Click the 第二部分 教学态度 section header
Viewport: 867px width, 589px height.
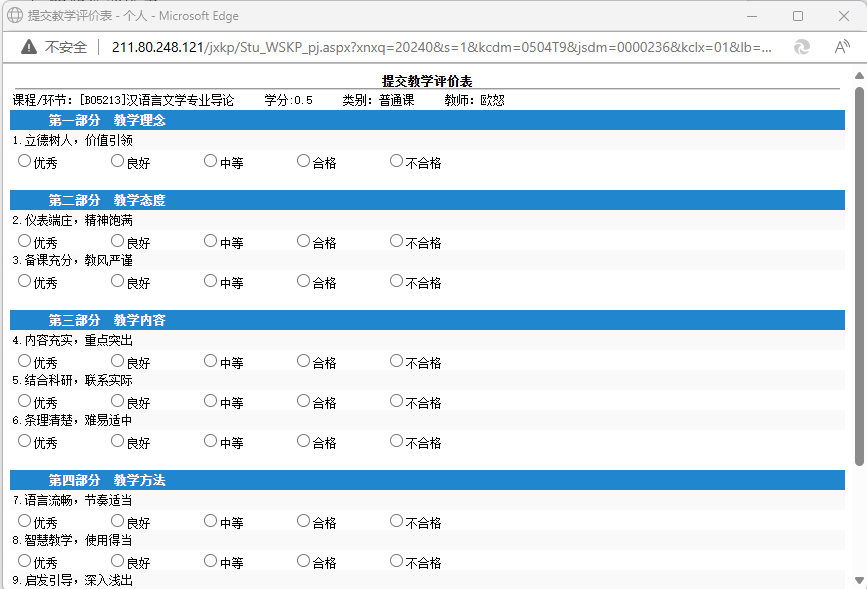point(107,201)
